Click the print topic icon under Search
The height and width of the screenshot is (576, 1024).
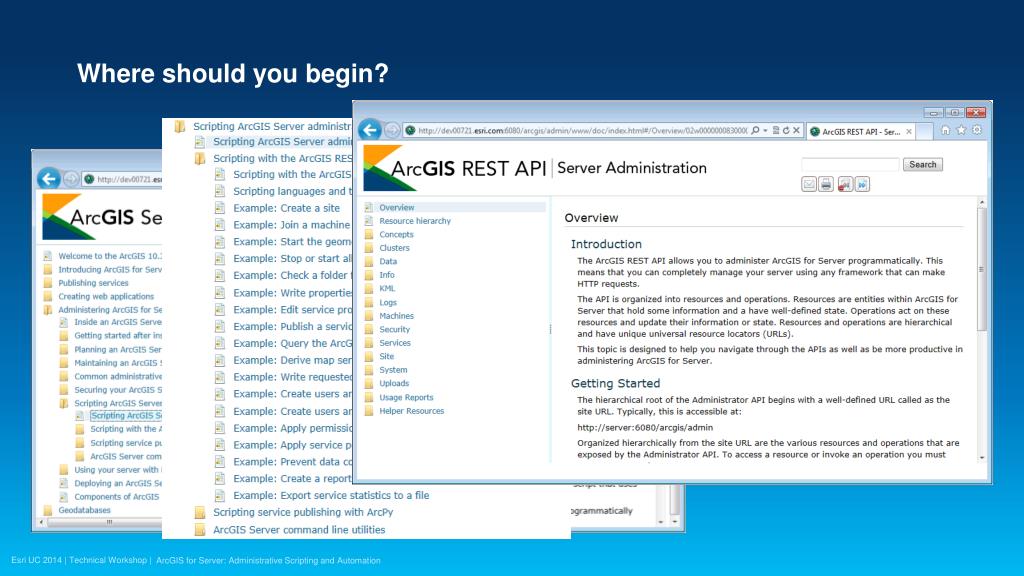(x=826, y=184)
